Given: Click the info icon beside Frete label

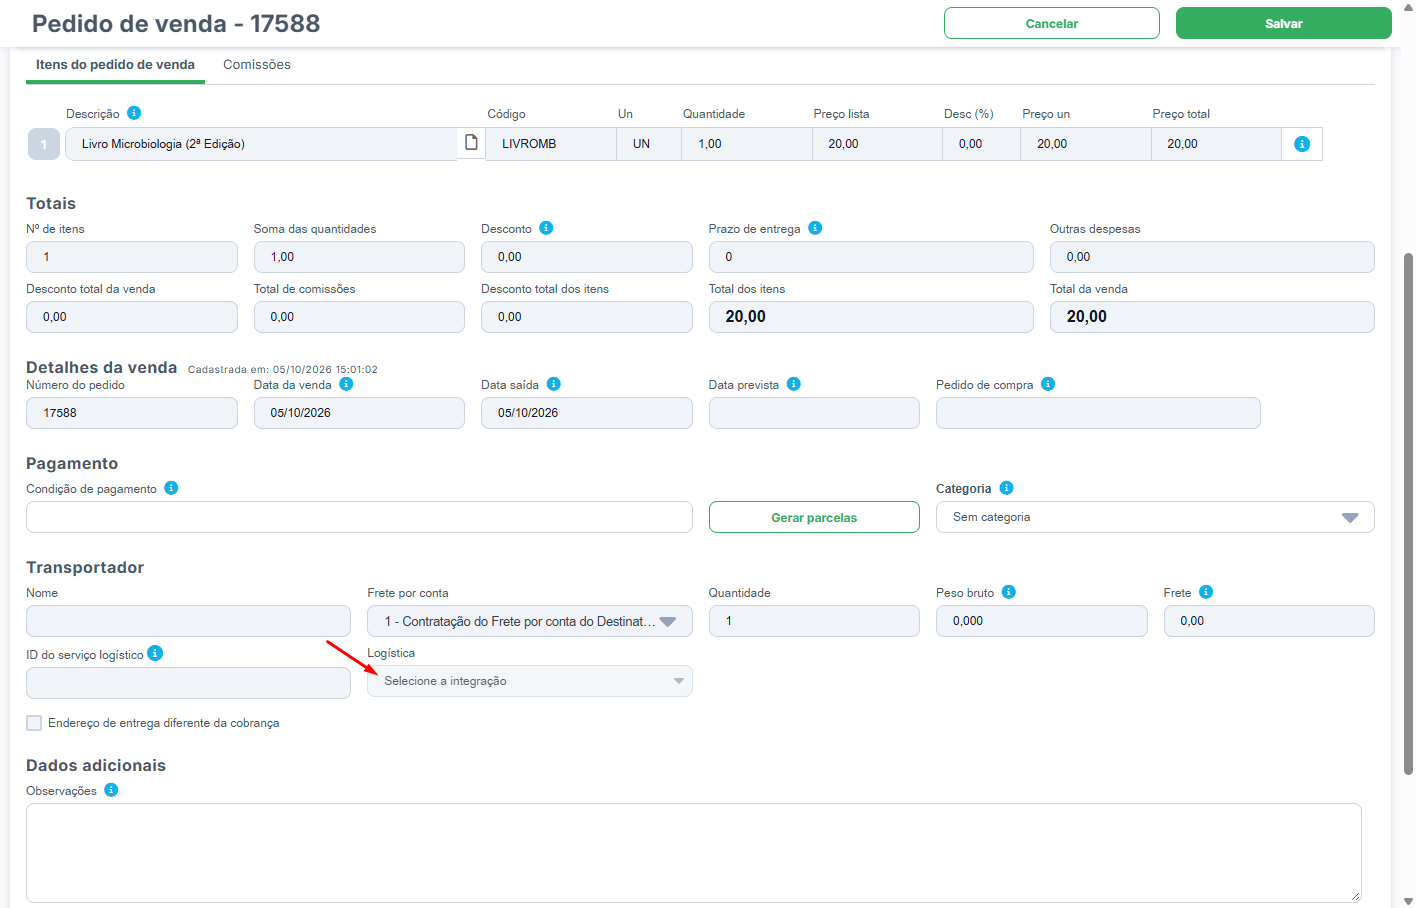Looking at the screenshot, I should click(x=1206, y=592).
